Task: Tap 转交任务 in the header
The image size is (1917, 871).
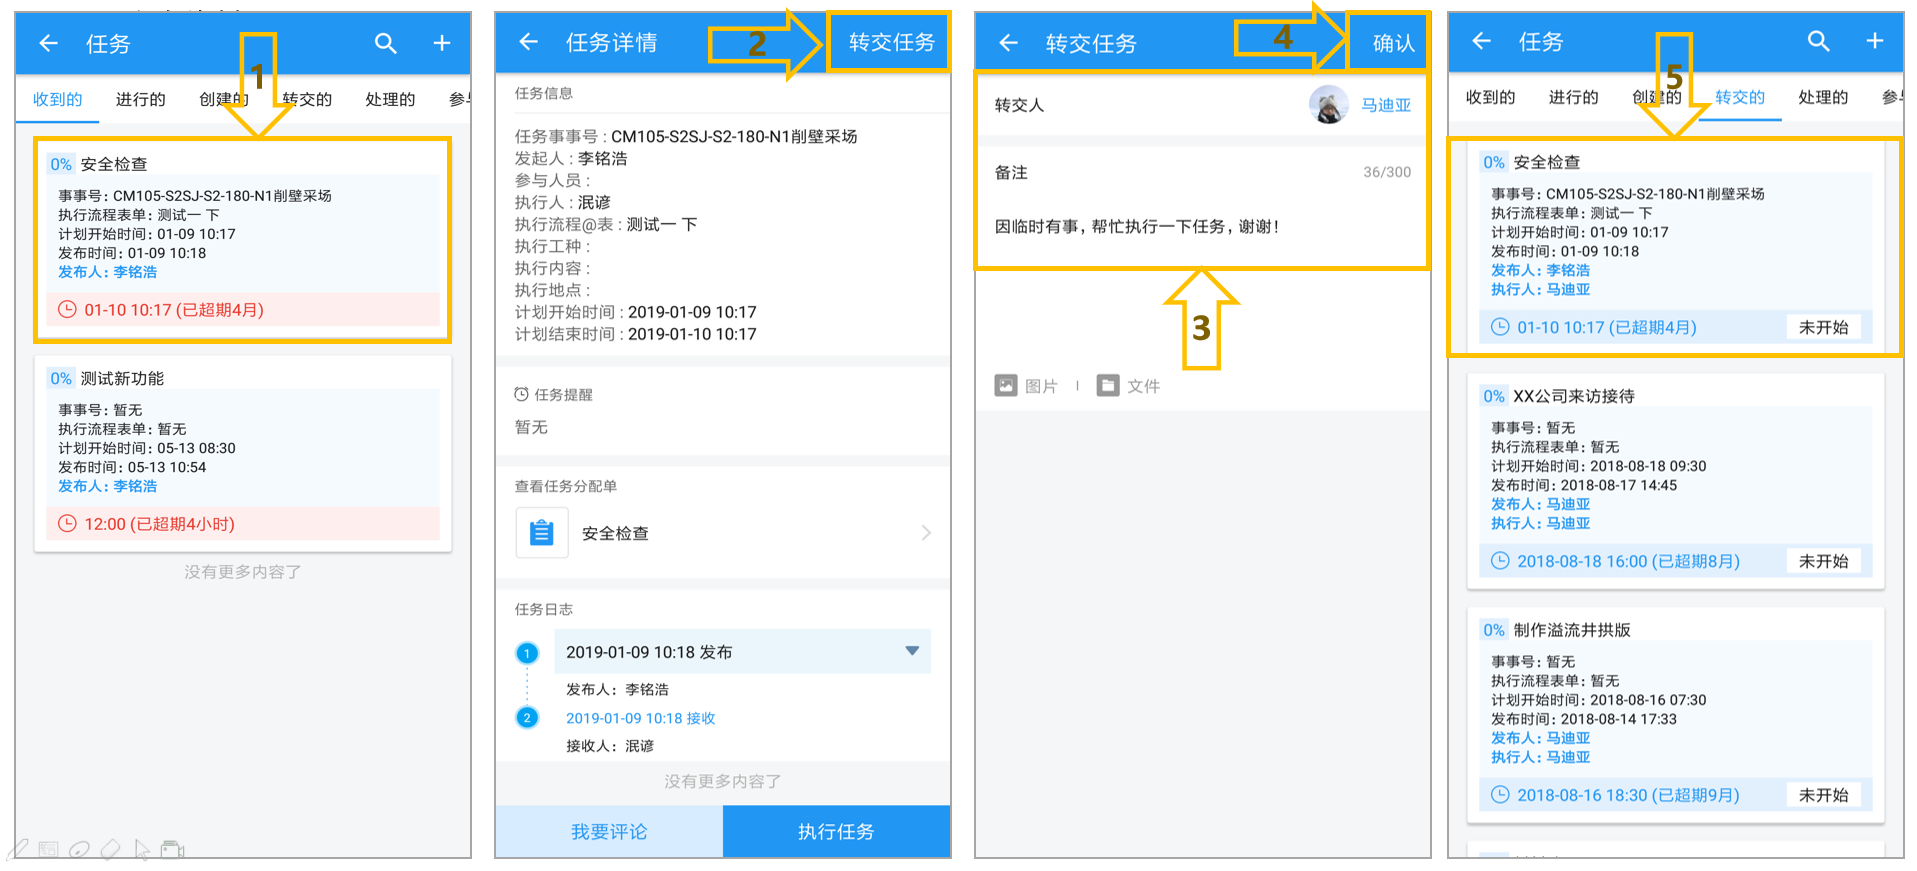Action: [890, 42]
